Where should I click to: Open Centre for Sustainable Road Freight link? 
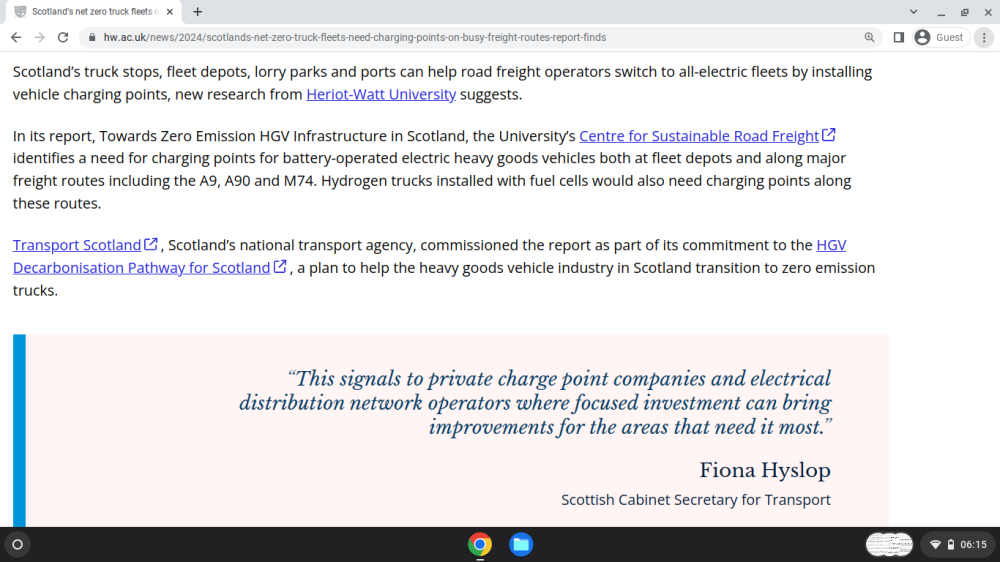699,136
